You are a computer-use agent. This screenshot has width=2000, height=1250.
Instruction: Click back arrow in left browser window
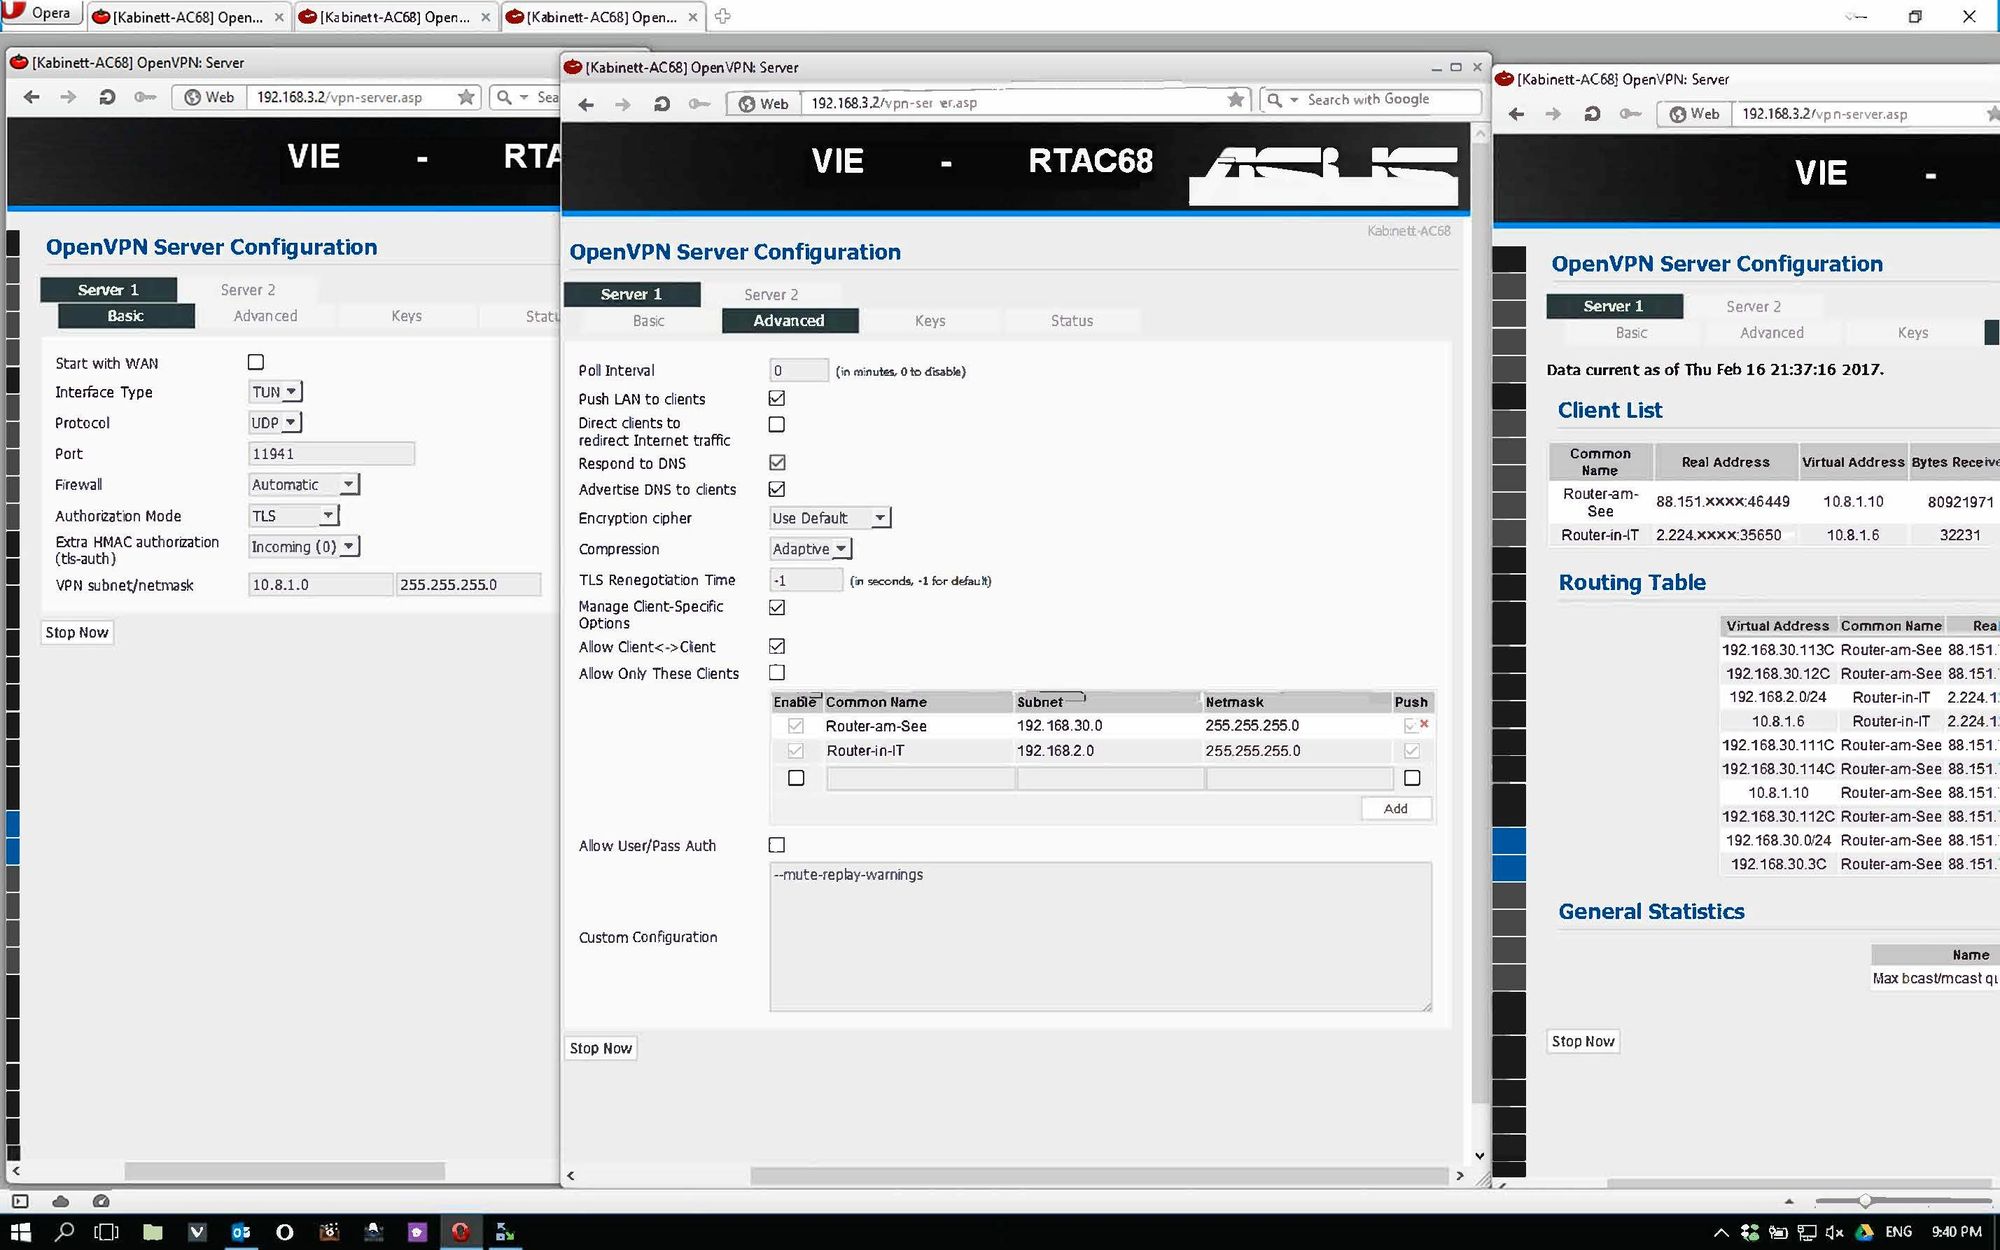coord(32,97)
